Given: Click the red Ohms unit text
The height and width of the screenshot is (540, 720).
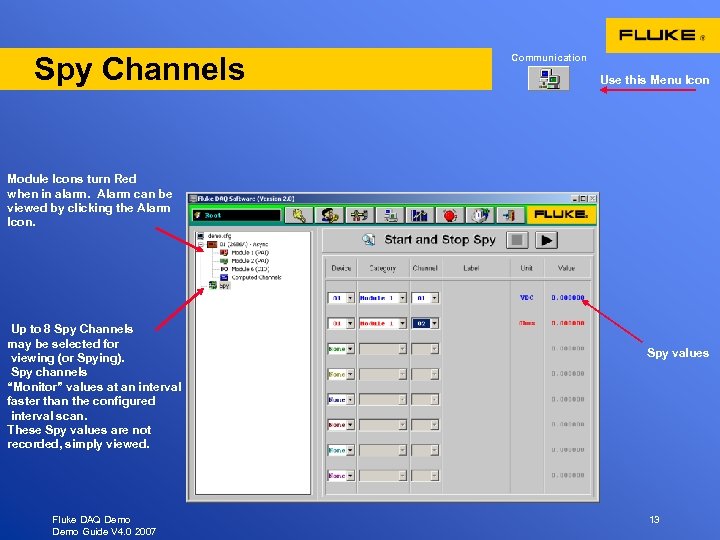Looking at the screenshot, I should (527, 323).
